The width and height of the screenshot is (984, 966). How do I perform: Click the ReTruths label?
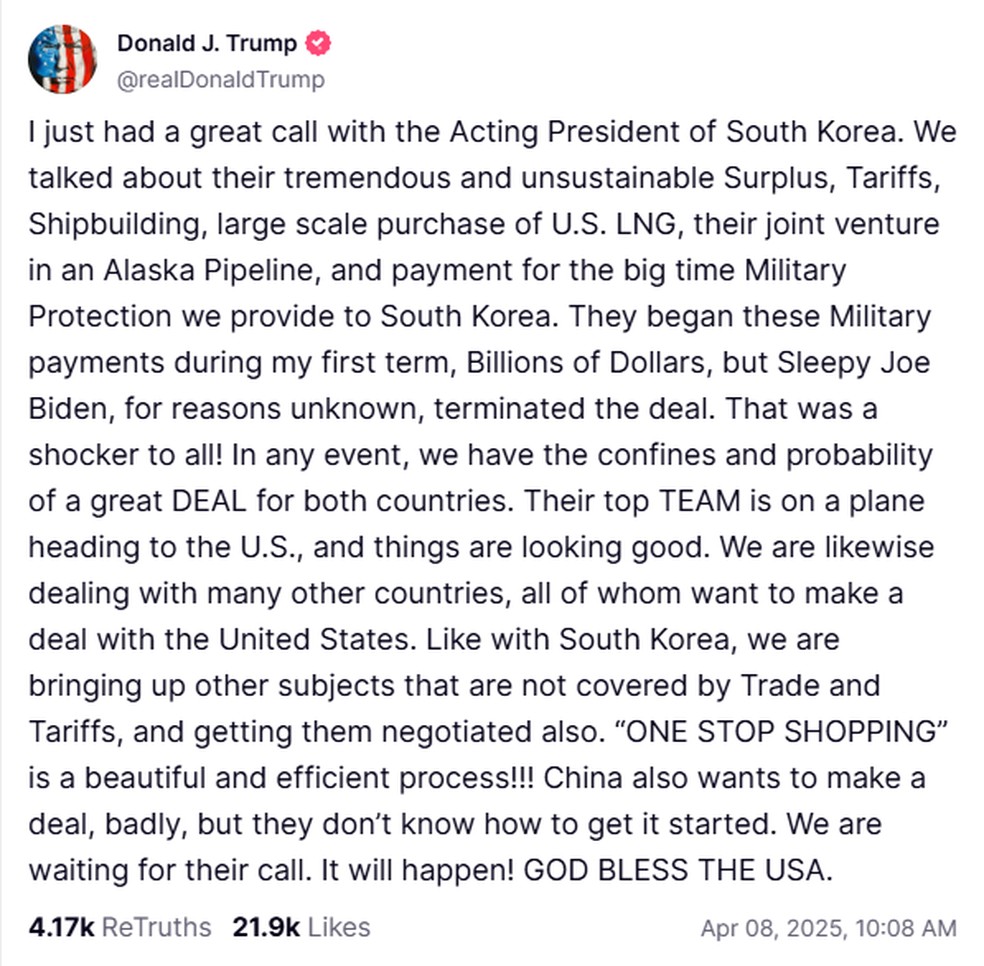[156, 927]
